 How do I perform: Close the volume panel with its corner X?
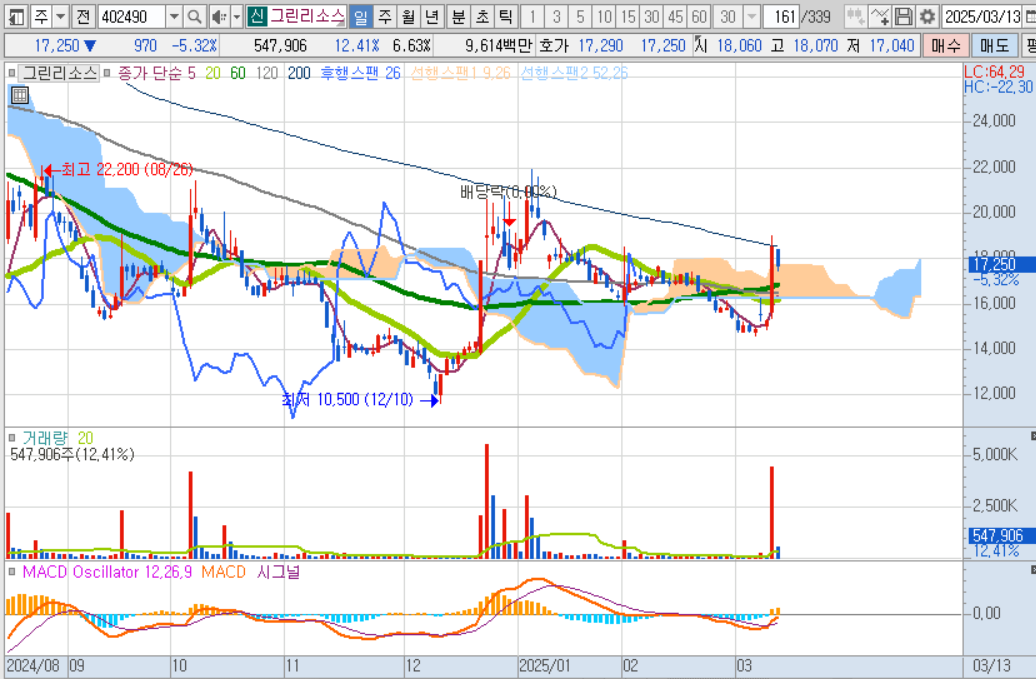(1033, 436)
